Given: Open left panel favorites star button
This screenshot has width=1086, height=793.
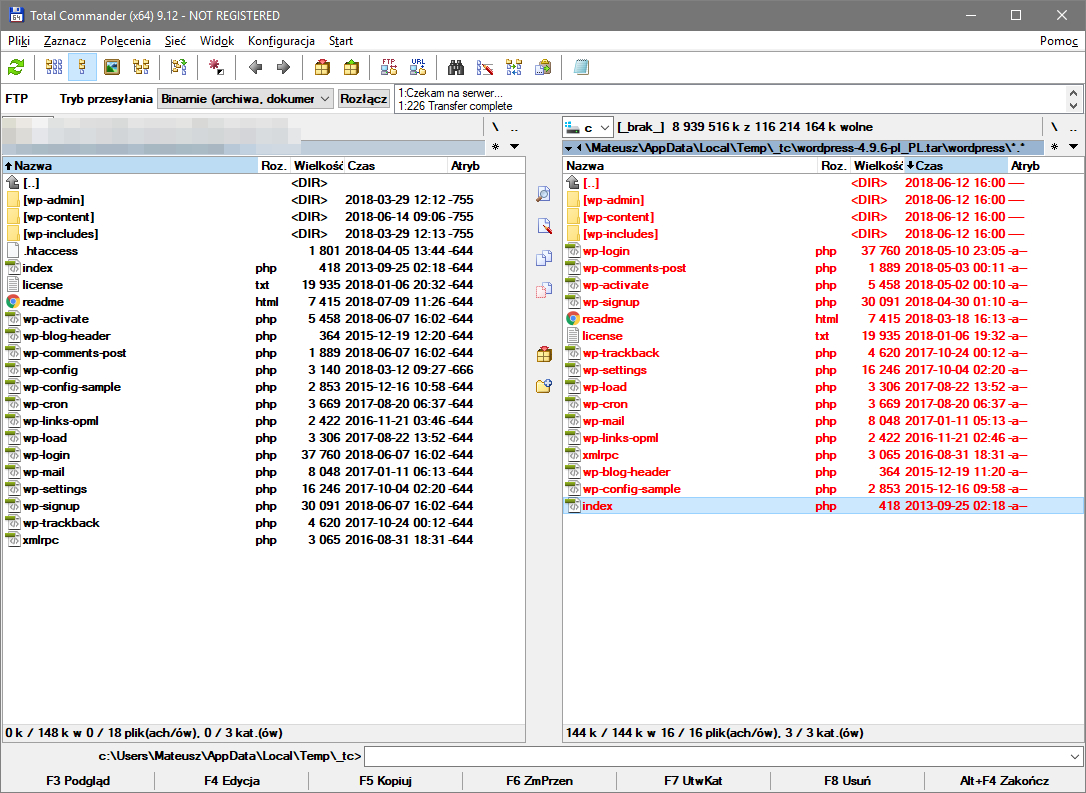Looking at the screenshot, I should click(x=495, y=146).
